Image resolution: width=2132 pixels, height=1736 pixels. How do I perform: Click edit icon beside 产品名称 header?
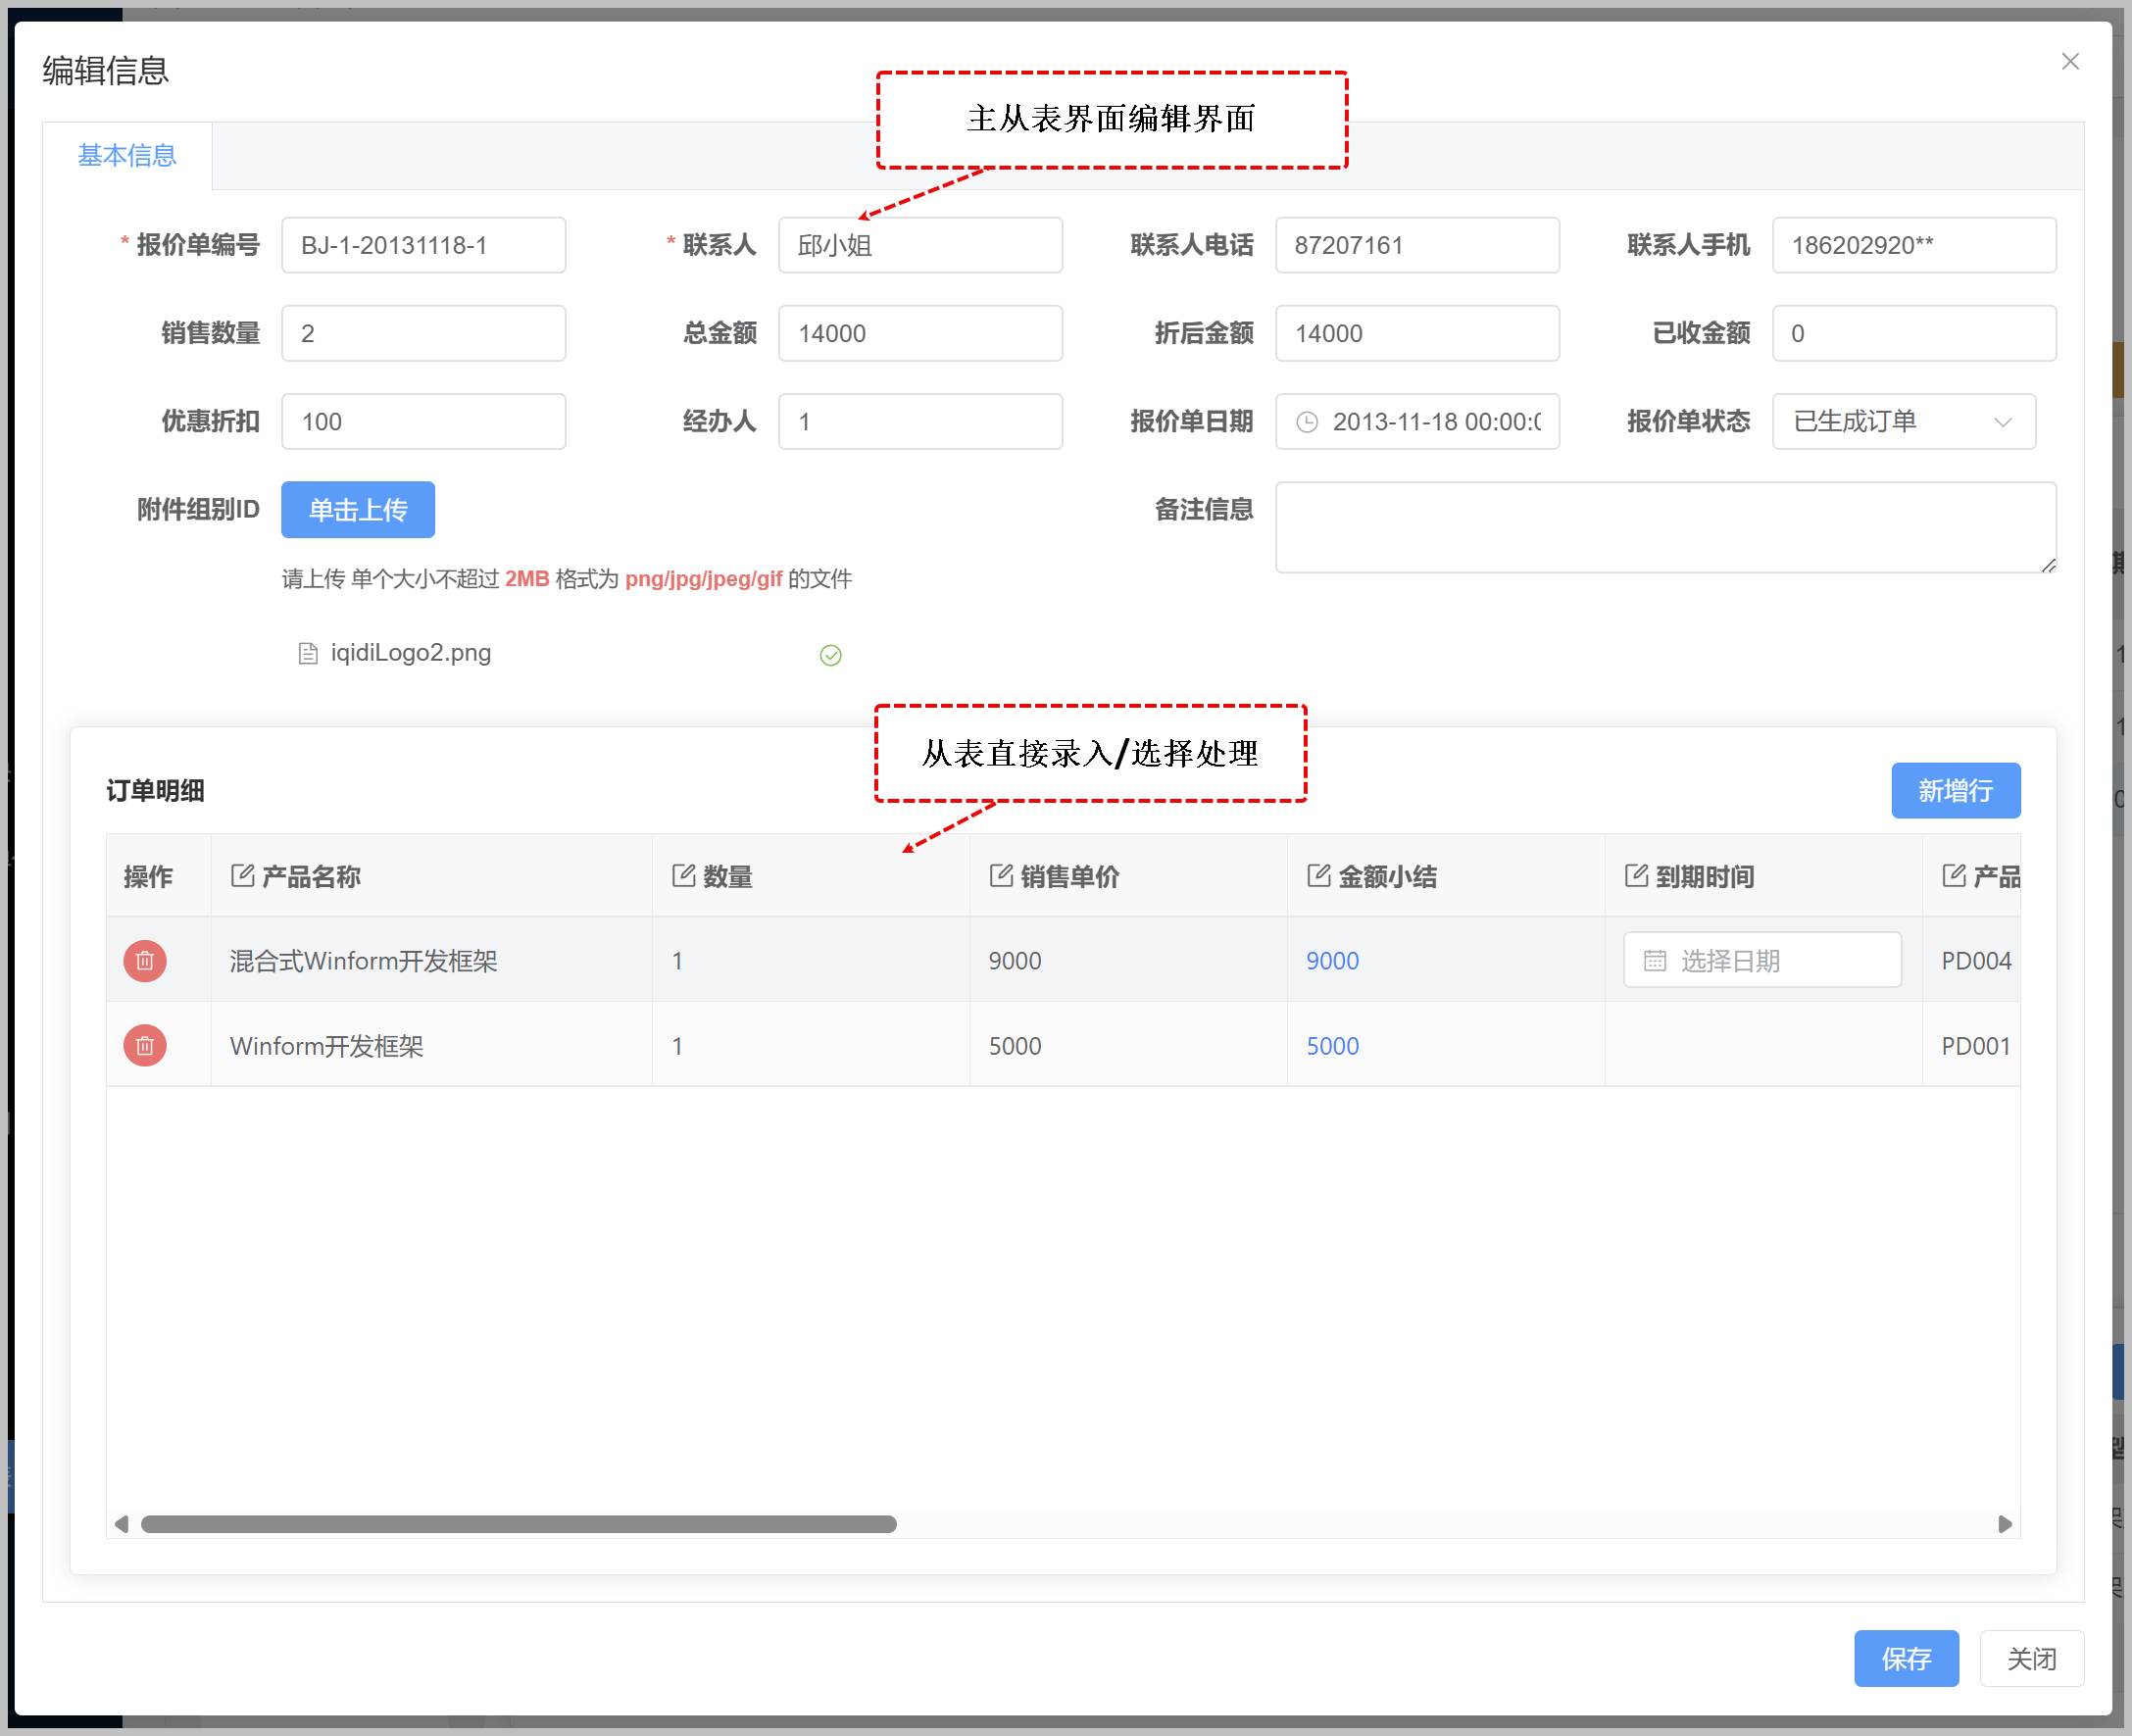click(242, 876)
